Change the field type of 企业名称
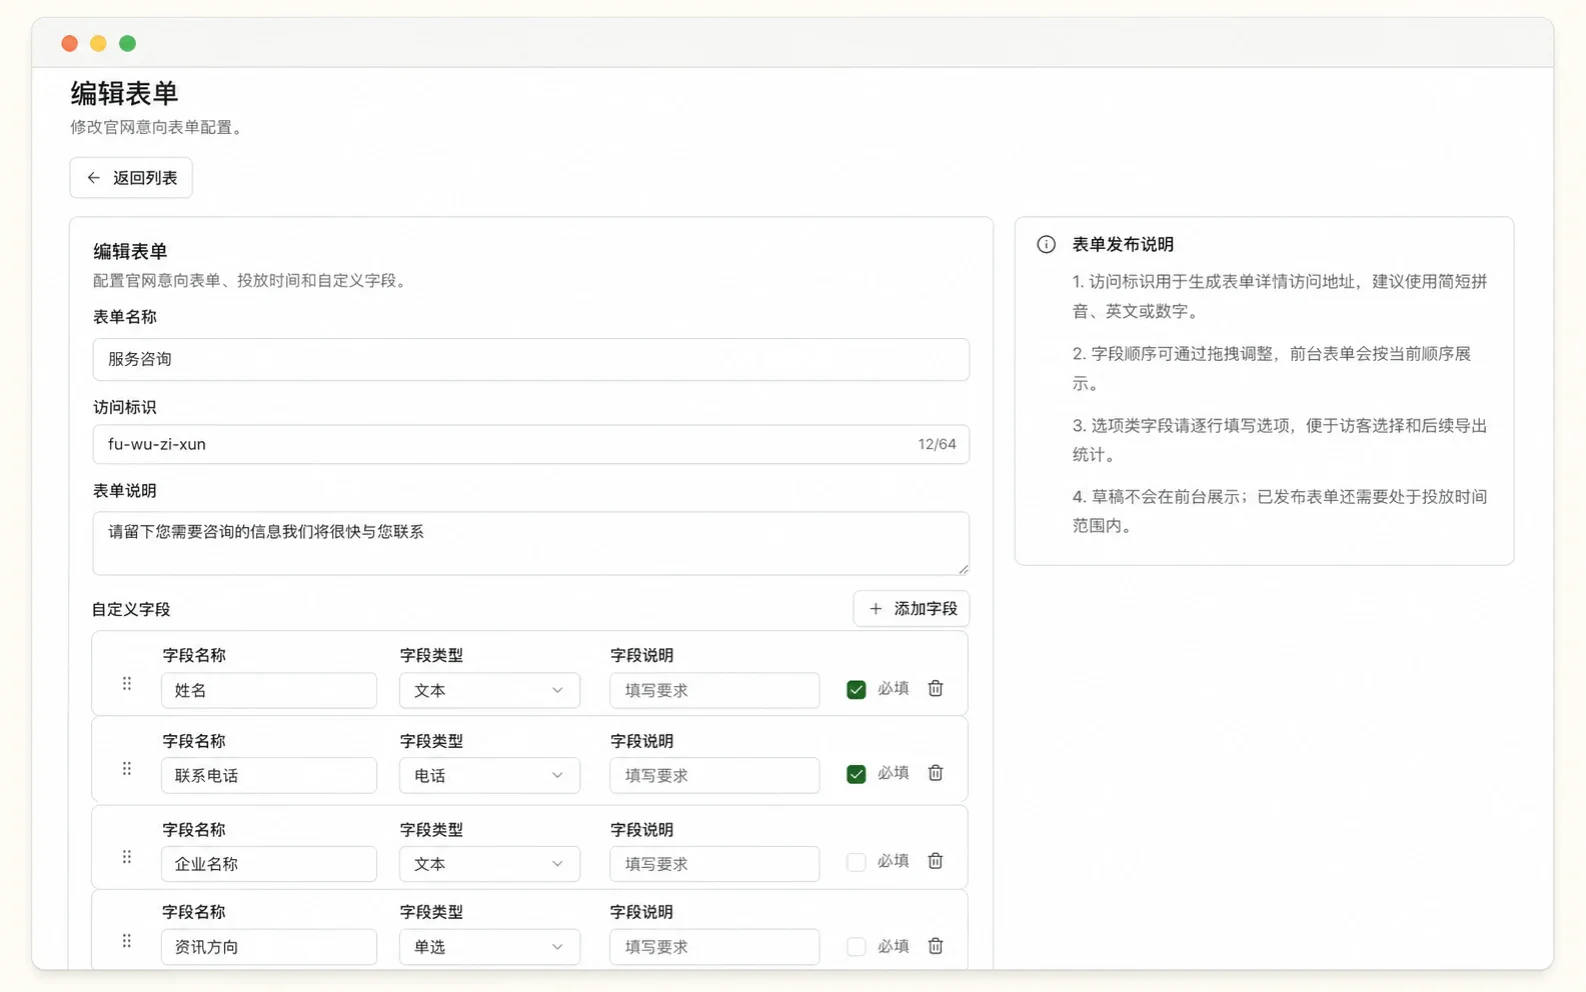This screenshot has height=992, width=1586. [x=489, y=864]
